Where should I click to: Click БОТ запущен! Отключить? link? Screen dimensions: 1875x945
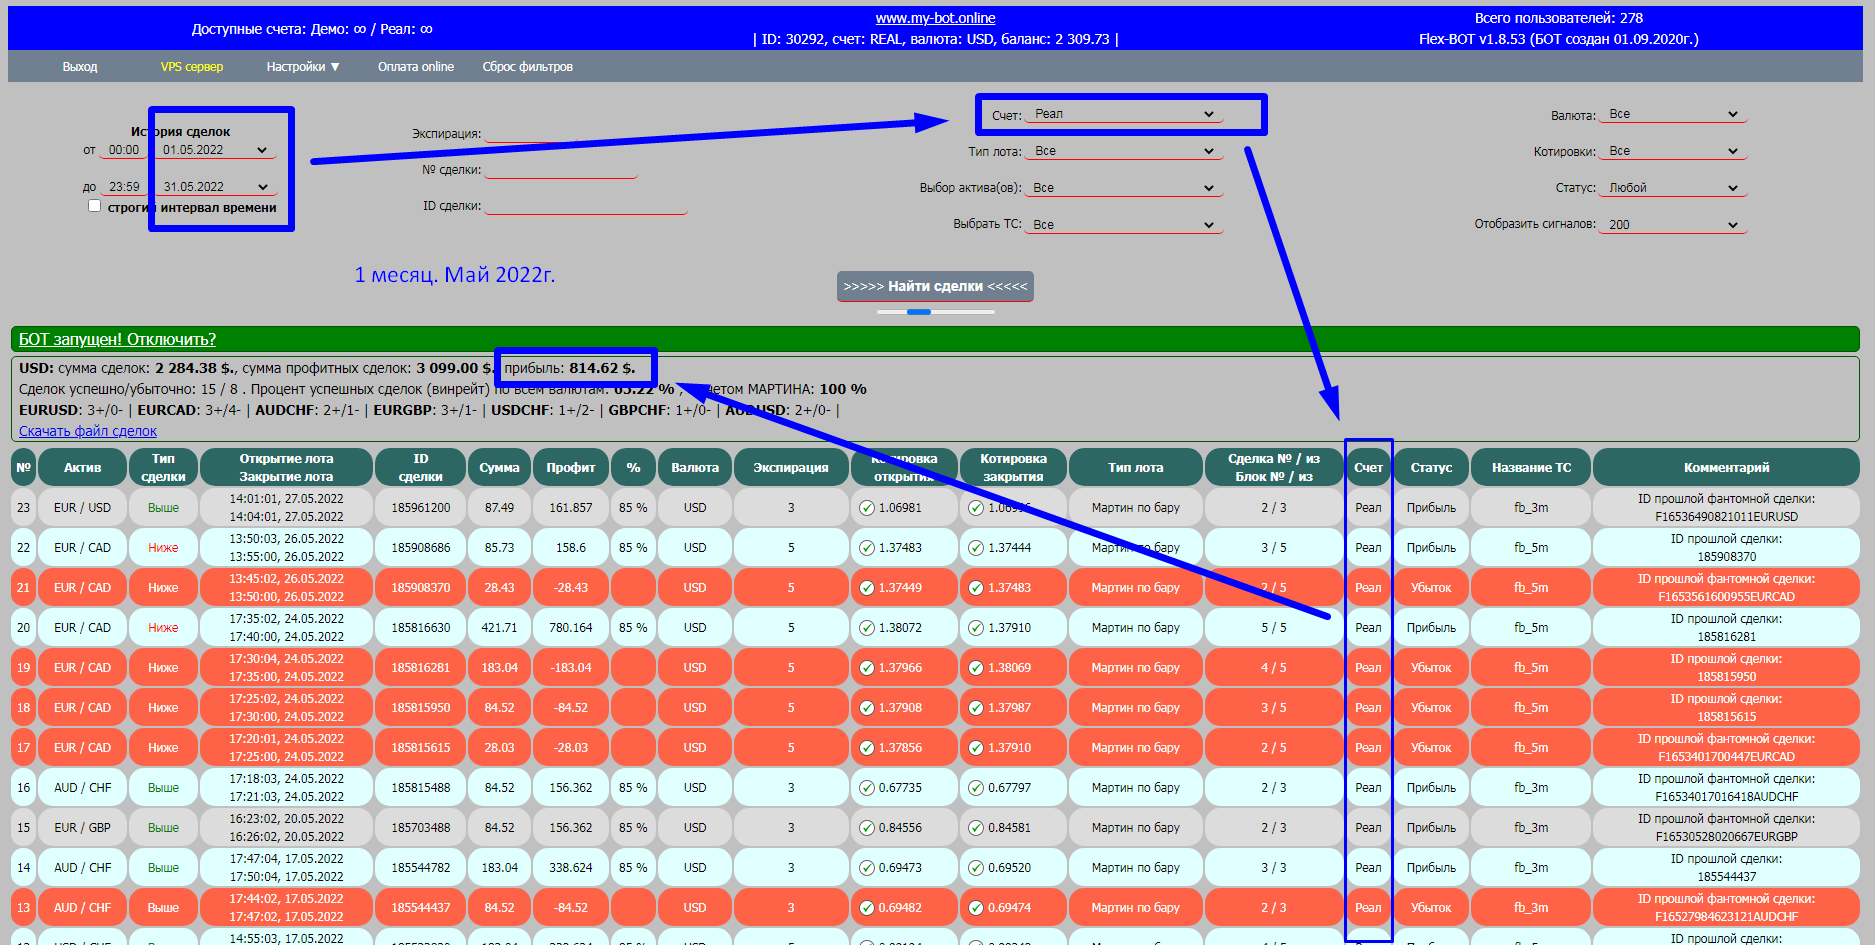117,340
